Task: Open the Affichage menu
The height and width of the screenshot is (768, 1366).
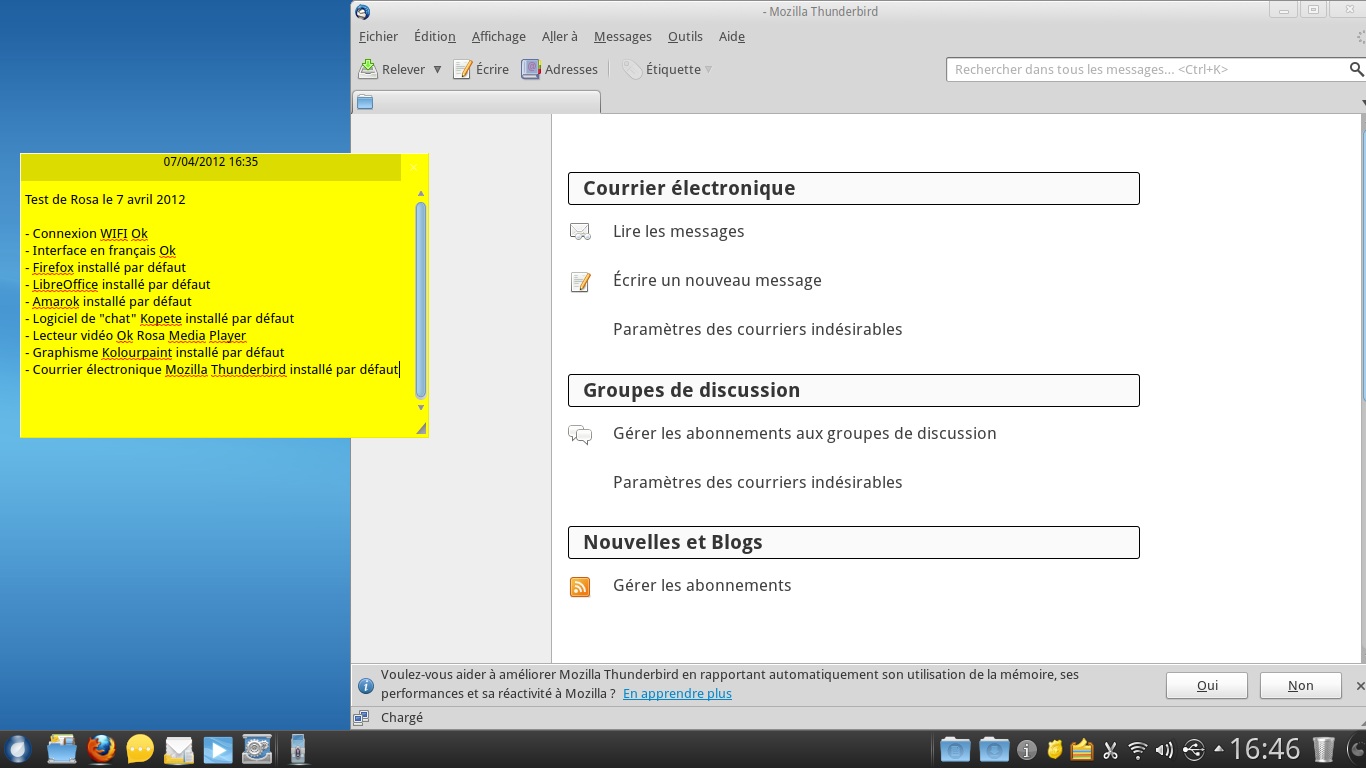Action: (x=499, y=36)
